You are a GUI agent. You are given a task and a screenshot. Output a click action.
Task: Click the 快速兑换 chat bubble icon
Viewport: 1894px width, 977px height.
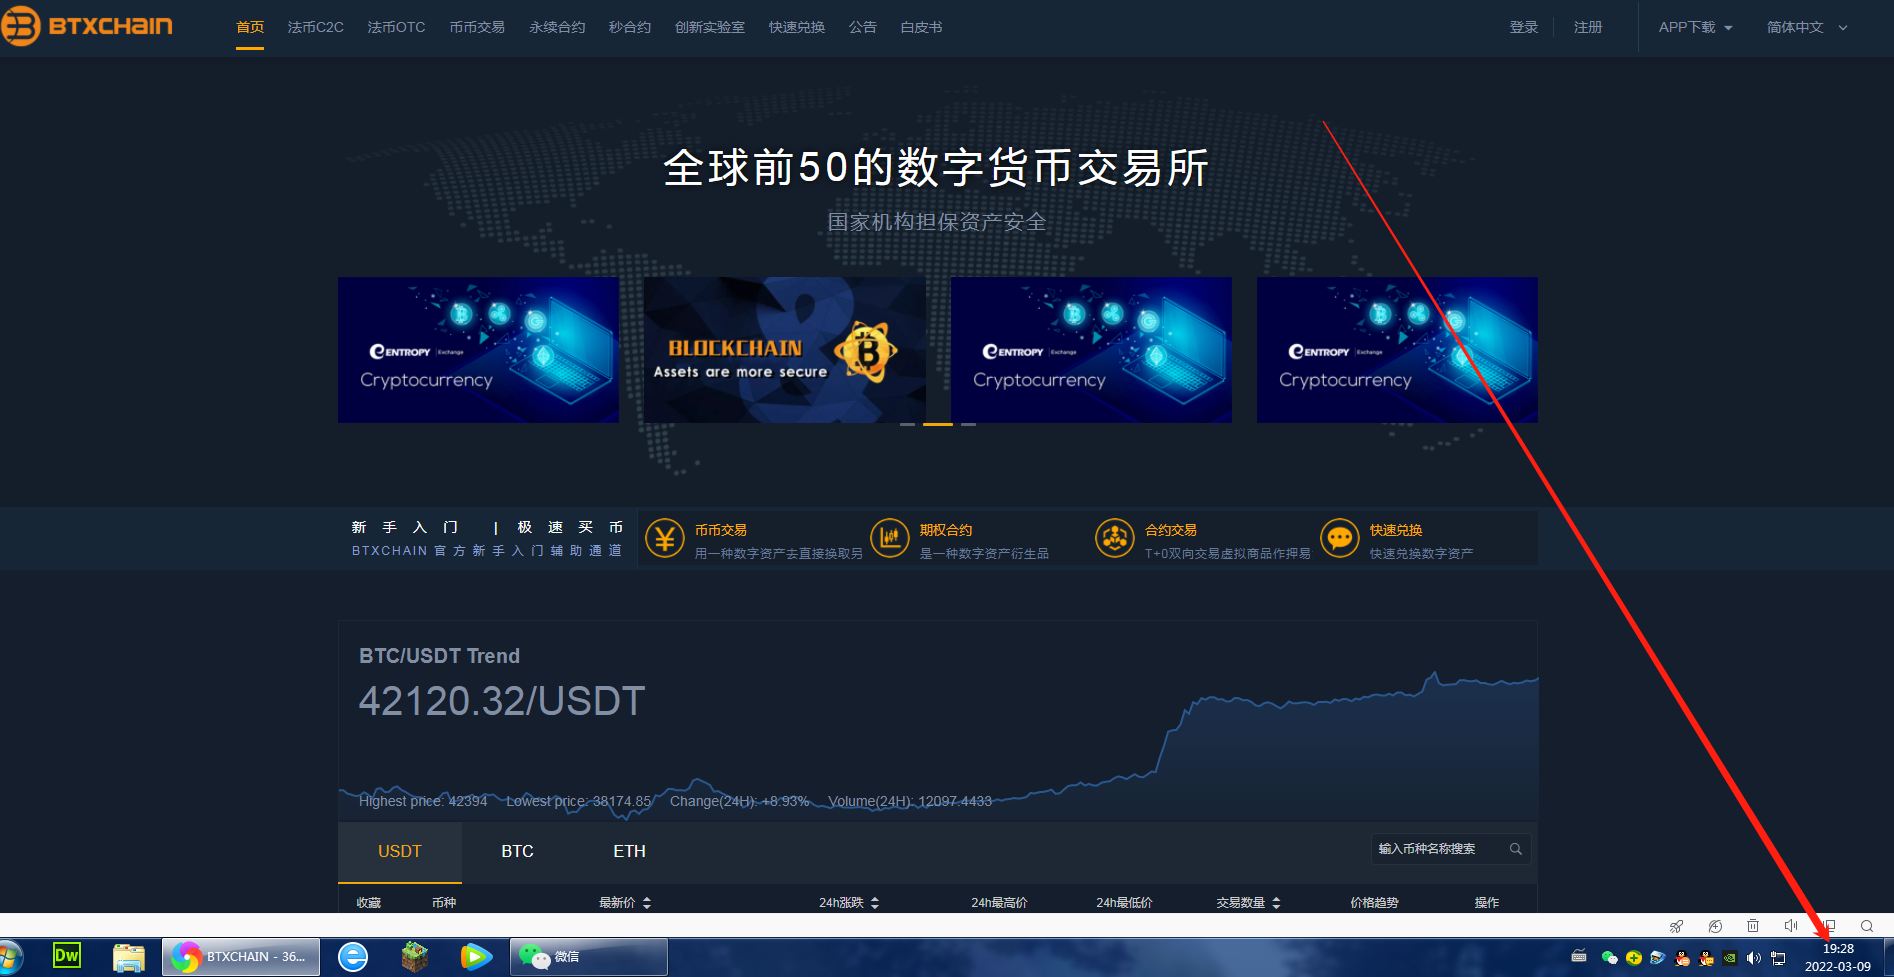point(1340,538)
